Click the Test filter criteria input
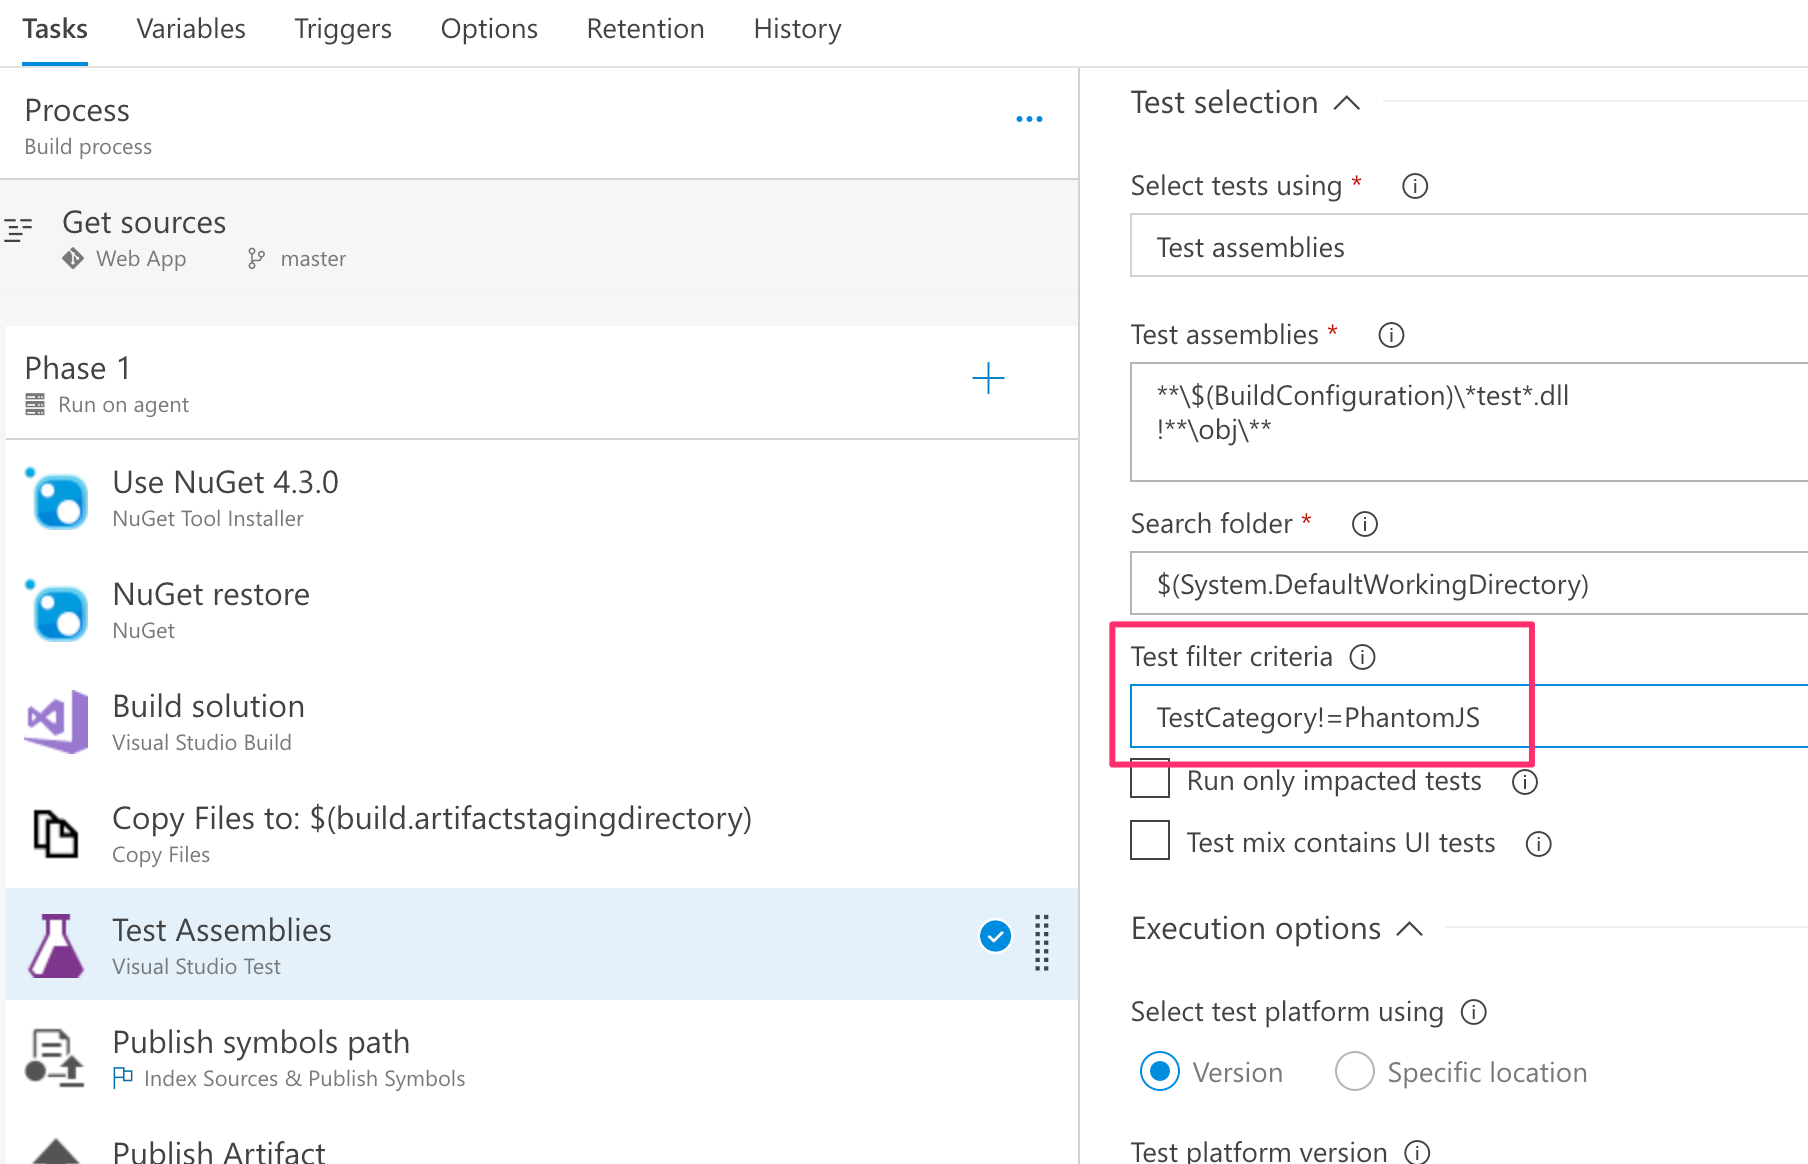The width and height of the screenshot is (1808, 1164). click(1469, 716)
